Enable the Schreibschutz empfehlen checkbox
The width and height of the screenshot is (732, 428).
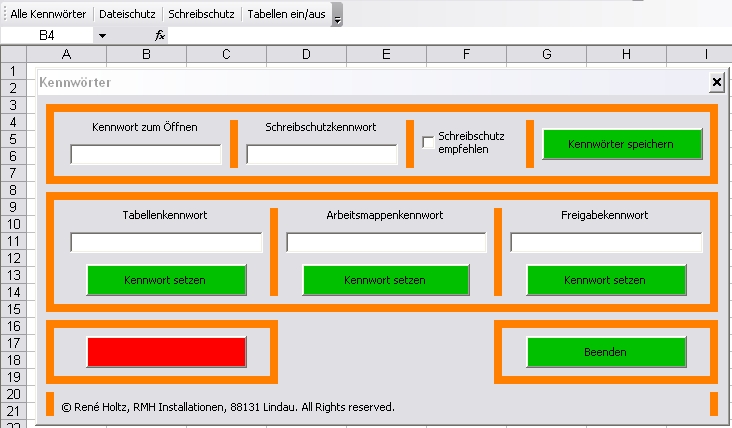click(x=428, y=142)
